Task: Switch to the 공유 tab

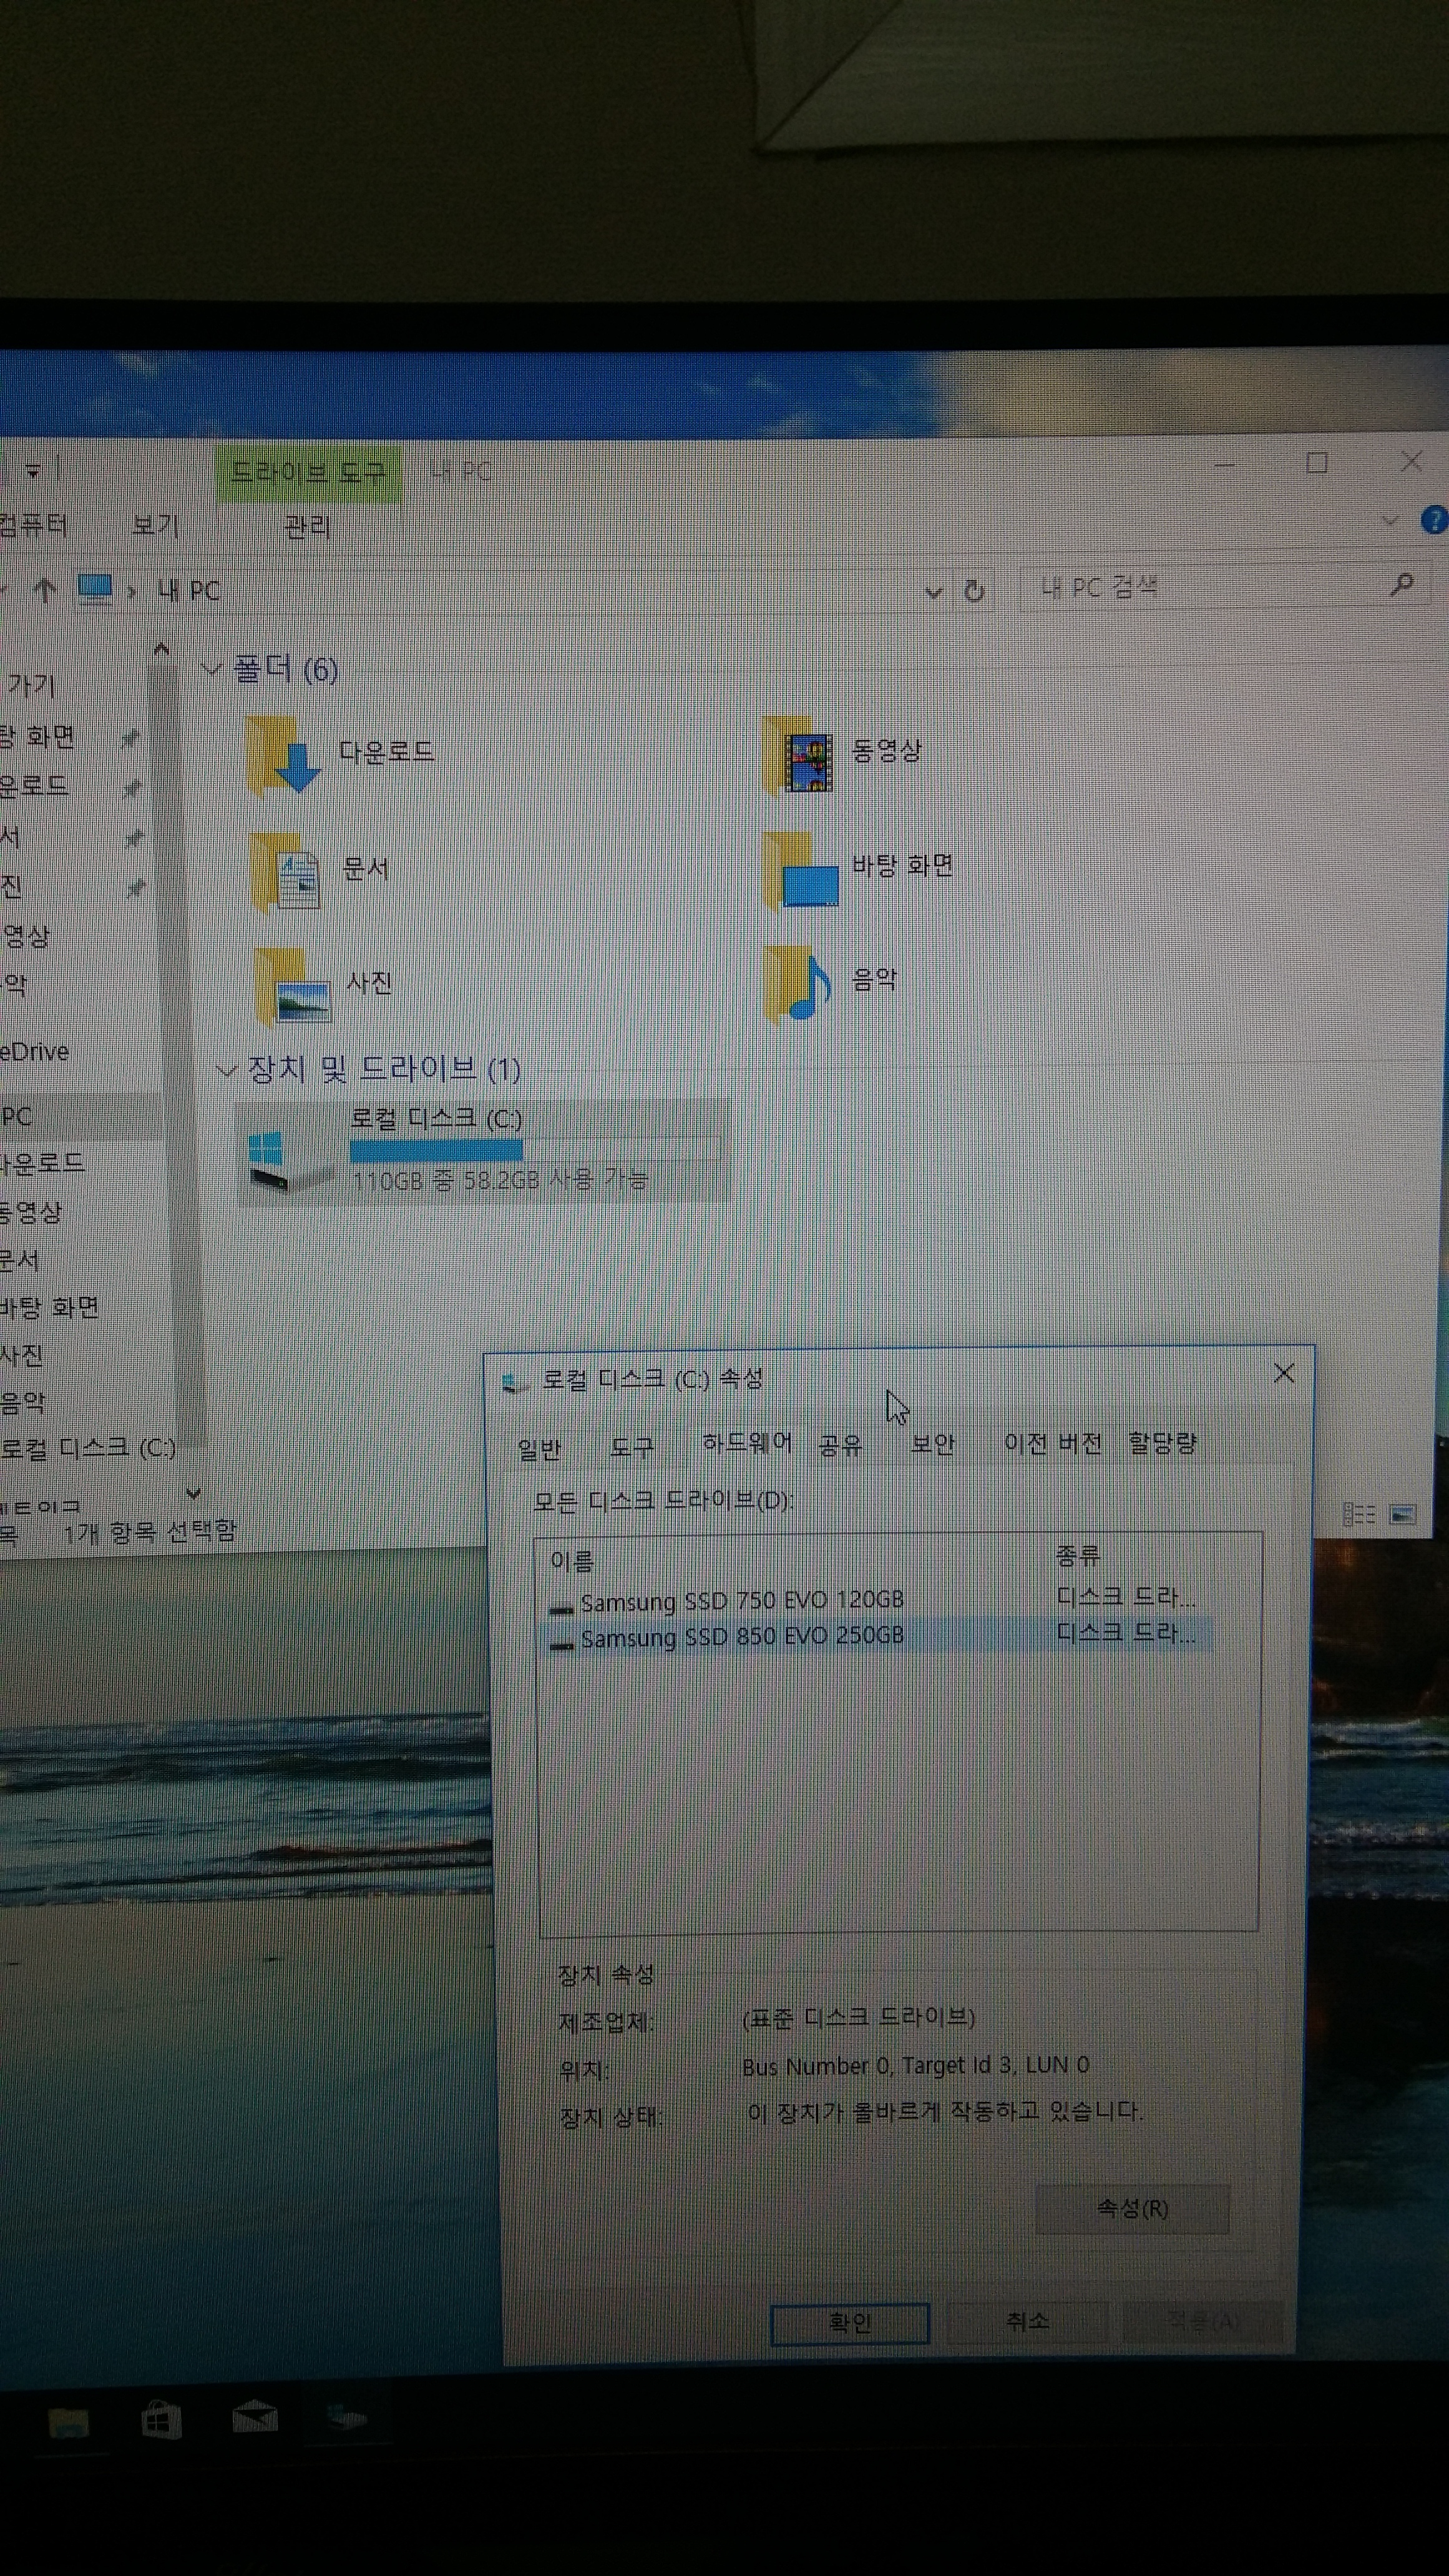Action: point(840,1445)
